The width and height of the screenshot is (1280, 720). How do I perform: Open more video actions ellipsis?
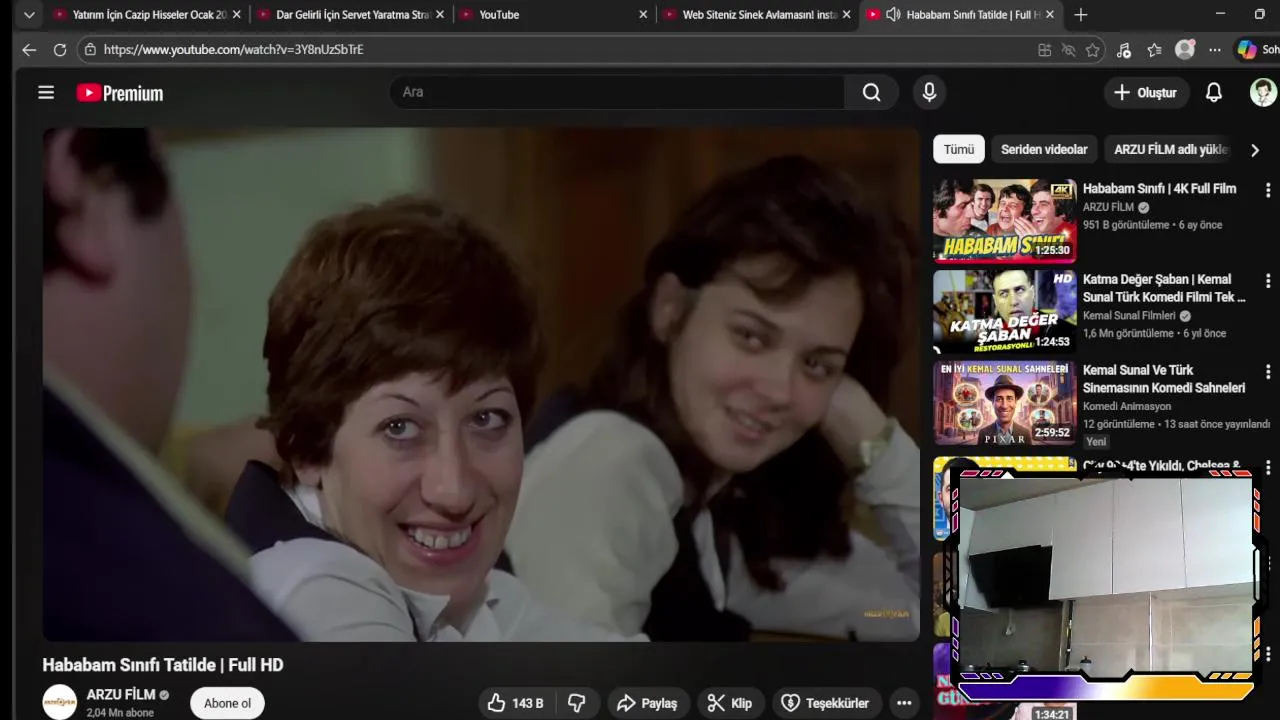[x=904, y=703]
